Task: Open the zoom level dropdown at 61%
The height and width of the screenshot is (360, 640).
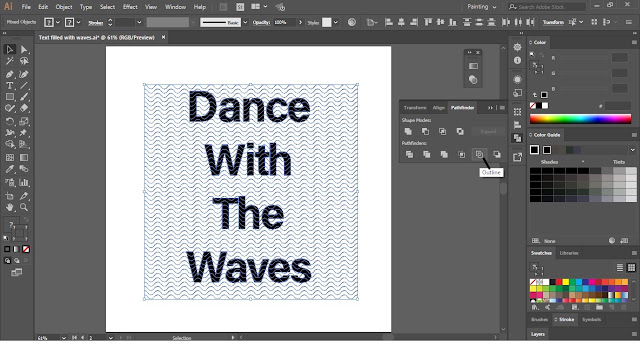Action: click(63, 338)
